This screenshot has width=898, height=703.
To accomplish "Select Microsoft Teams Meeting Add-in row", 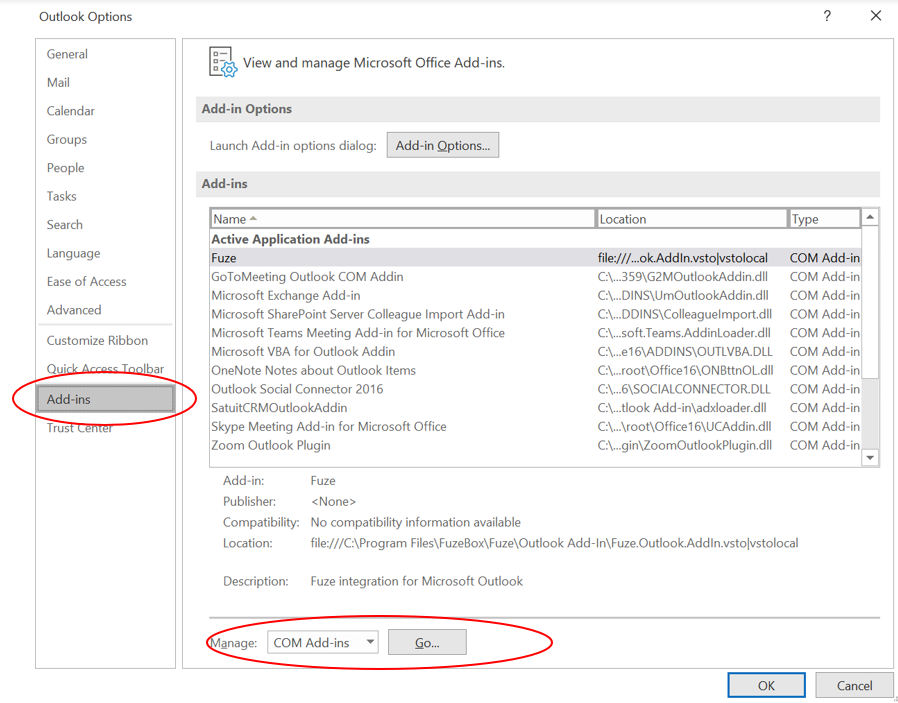I will (x=535, y=333).
